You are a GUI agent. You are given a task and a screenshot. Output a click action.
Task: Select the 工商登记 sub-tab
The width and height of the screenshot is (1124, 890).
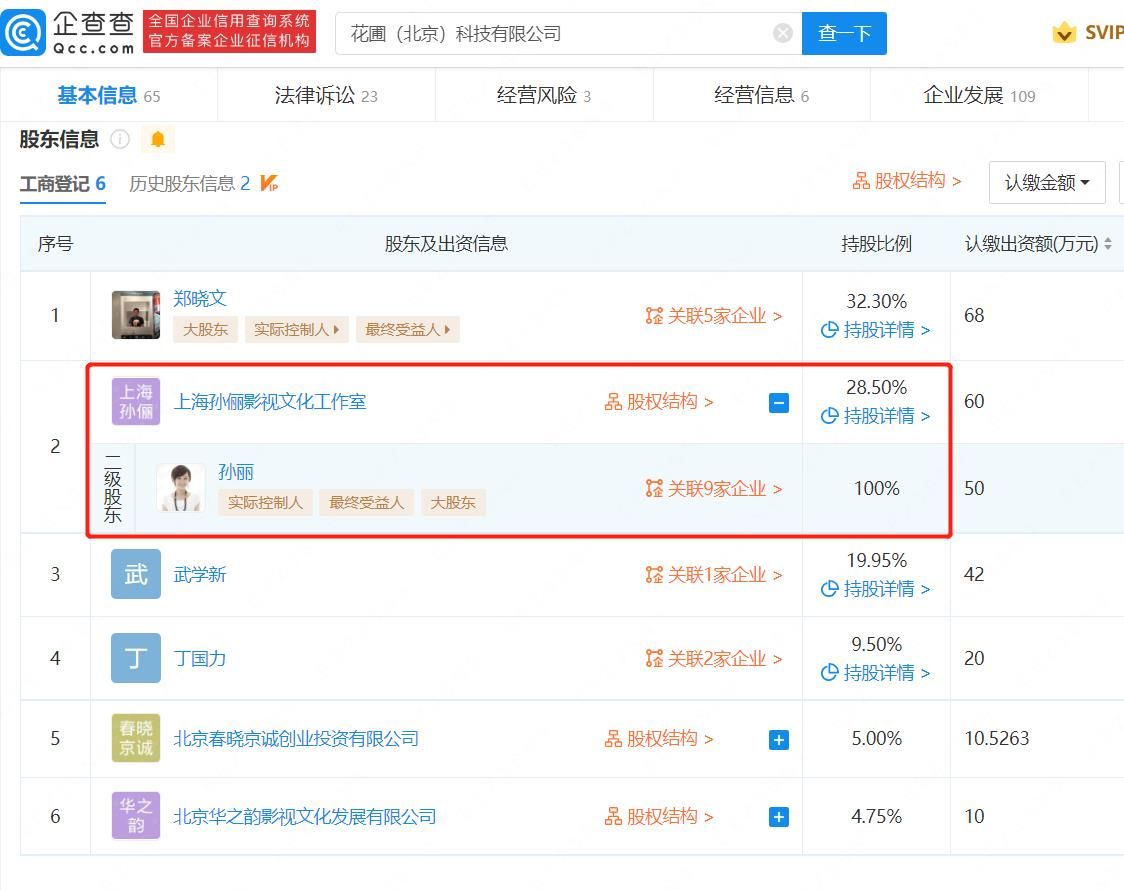point(62,184)
